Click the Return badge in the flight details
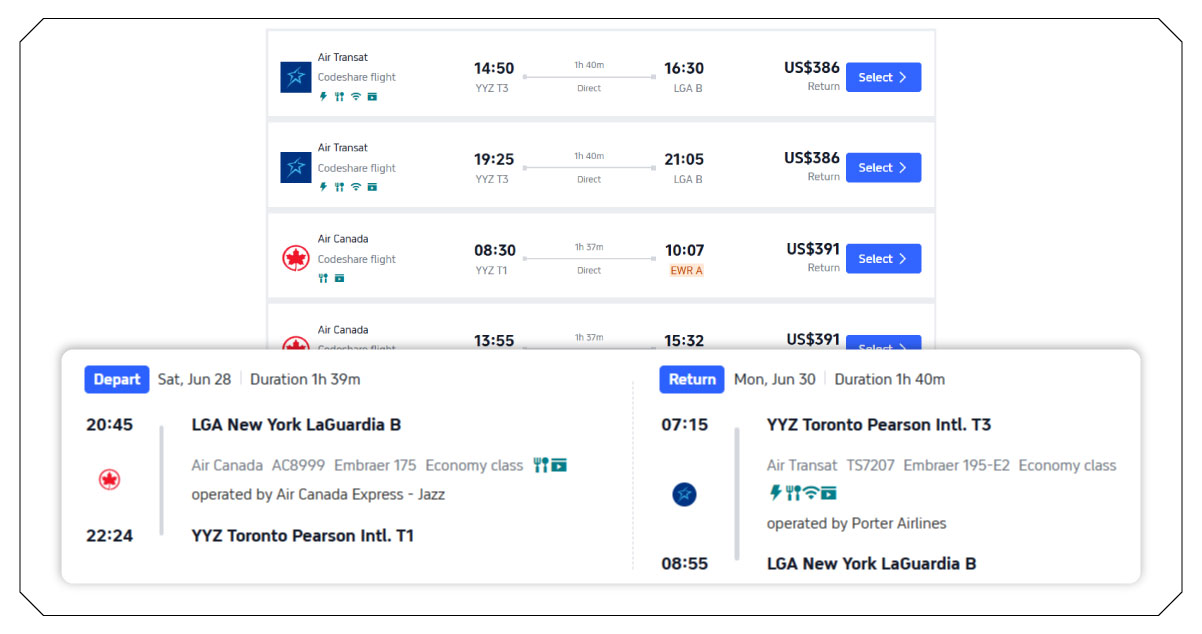1202x634 pixels. click(692, 379)
